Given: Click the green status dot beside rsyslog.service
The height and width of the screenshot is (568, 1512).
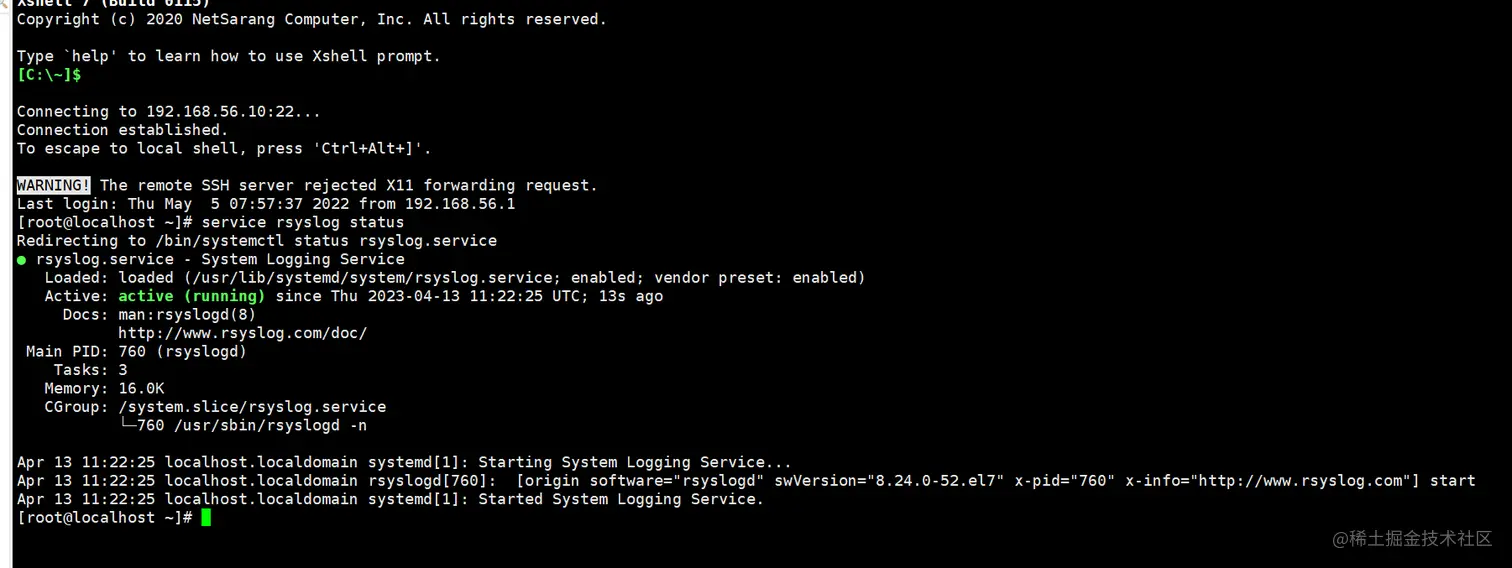Looking at the screenshot, I should [x=21, y=259].
